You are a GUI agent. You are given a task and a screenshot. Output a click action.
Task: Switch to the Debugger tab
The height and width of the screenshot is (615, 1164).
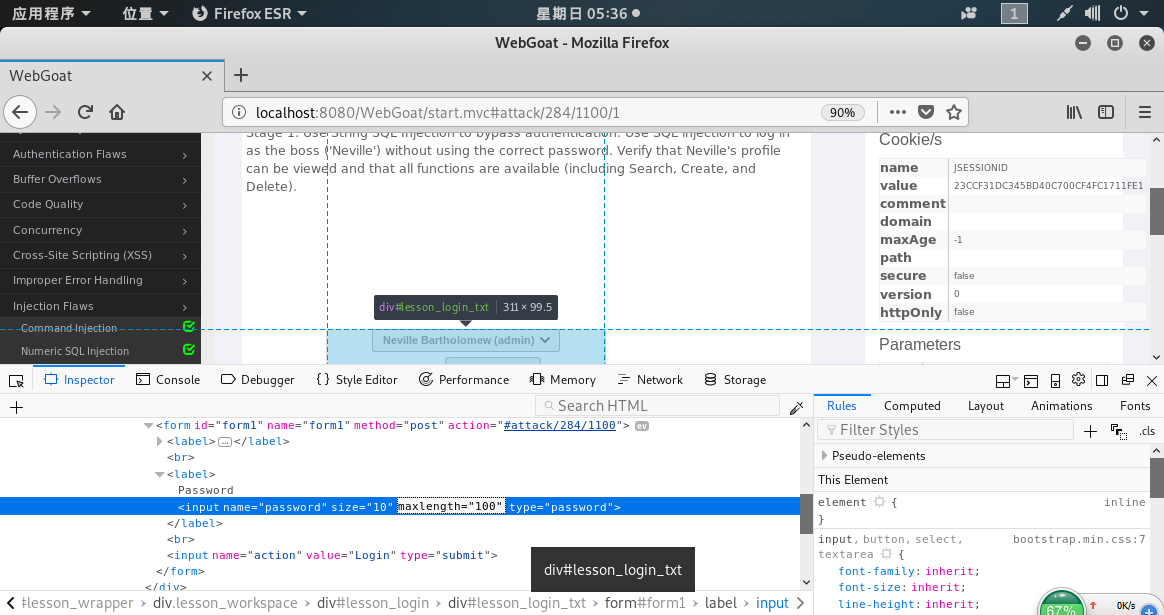[258, 380]
